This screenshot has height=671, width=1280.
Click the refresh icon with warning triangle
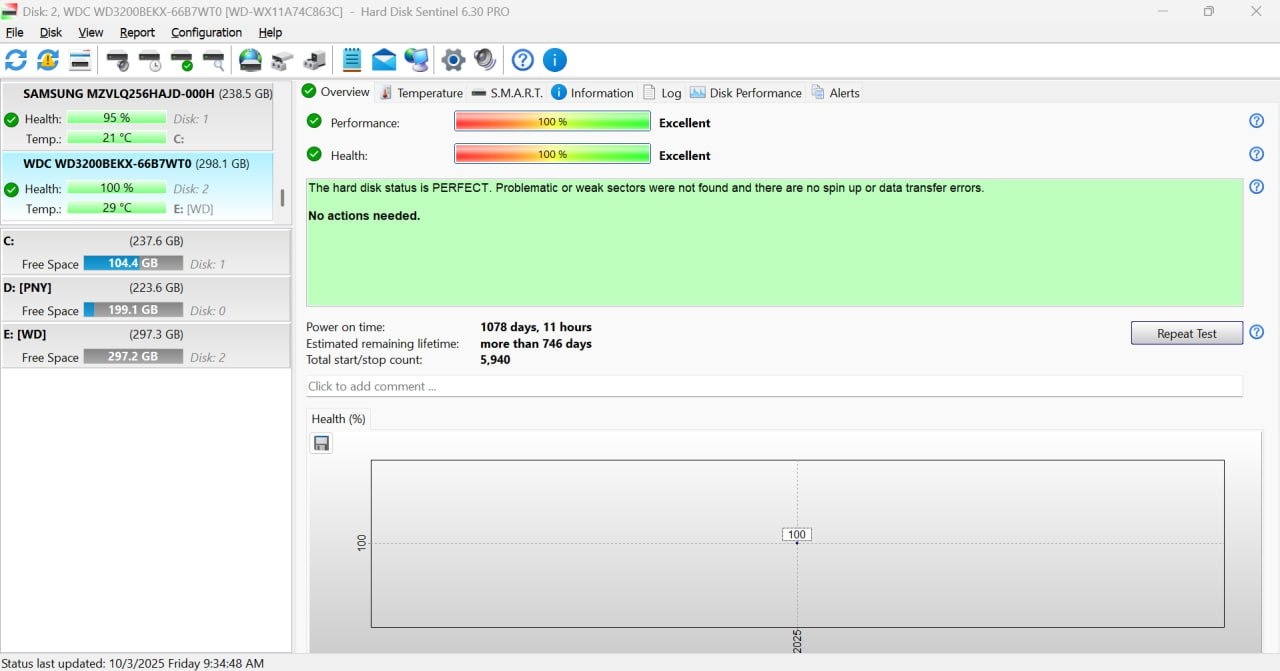pyautogui.click(x=48, y=60)
